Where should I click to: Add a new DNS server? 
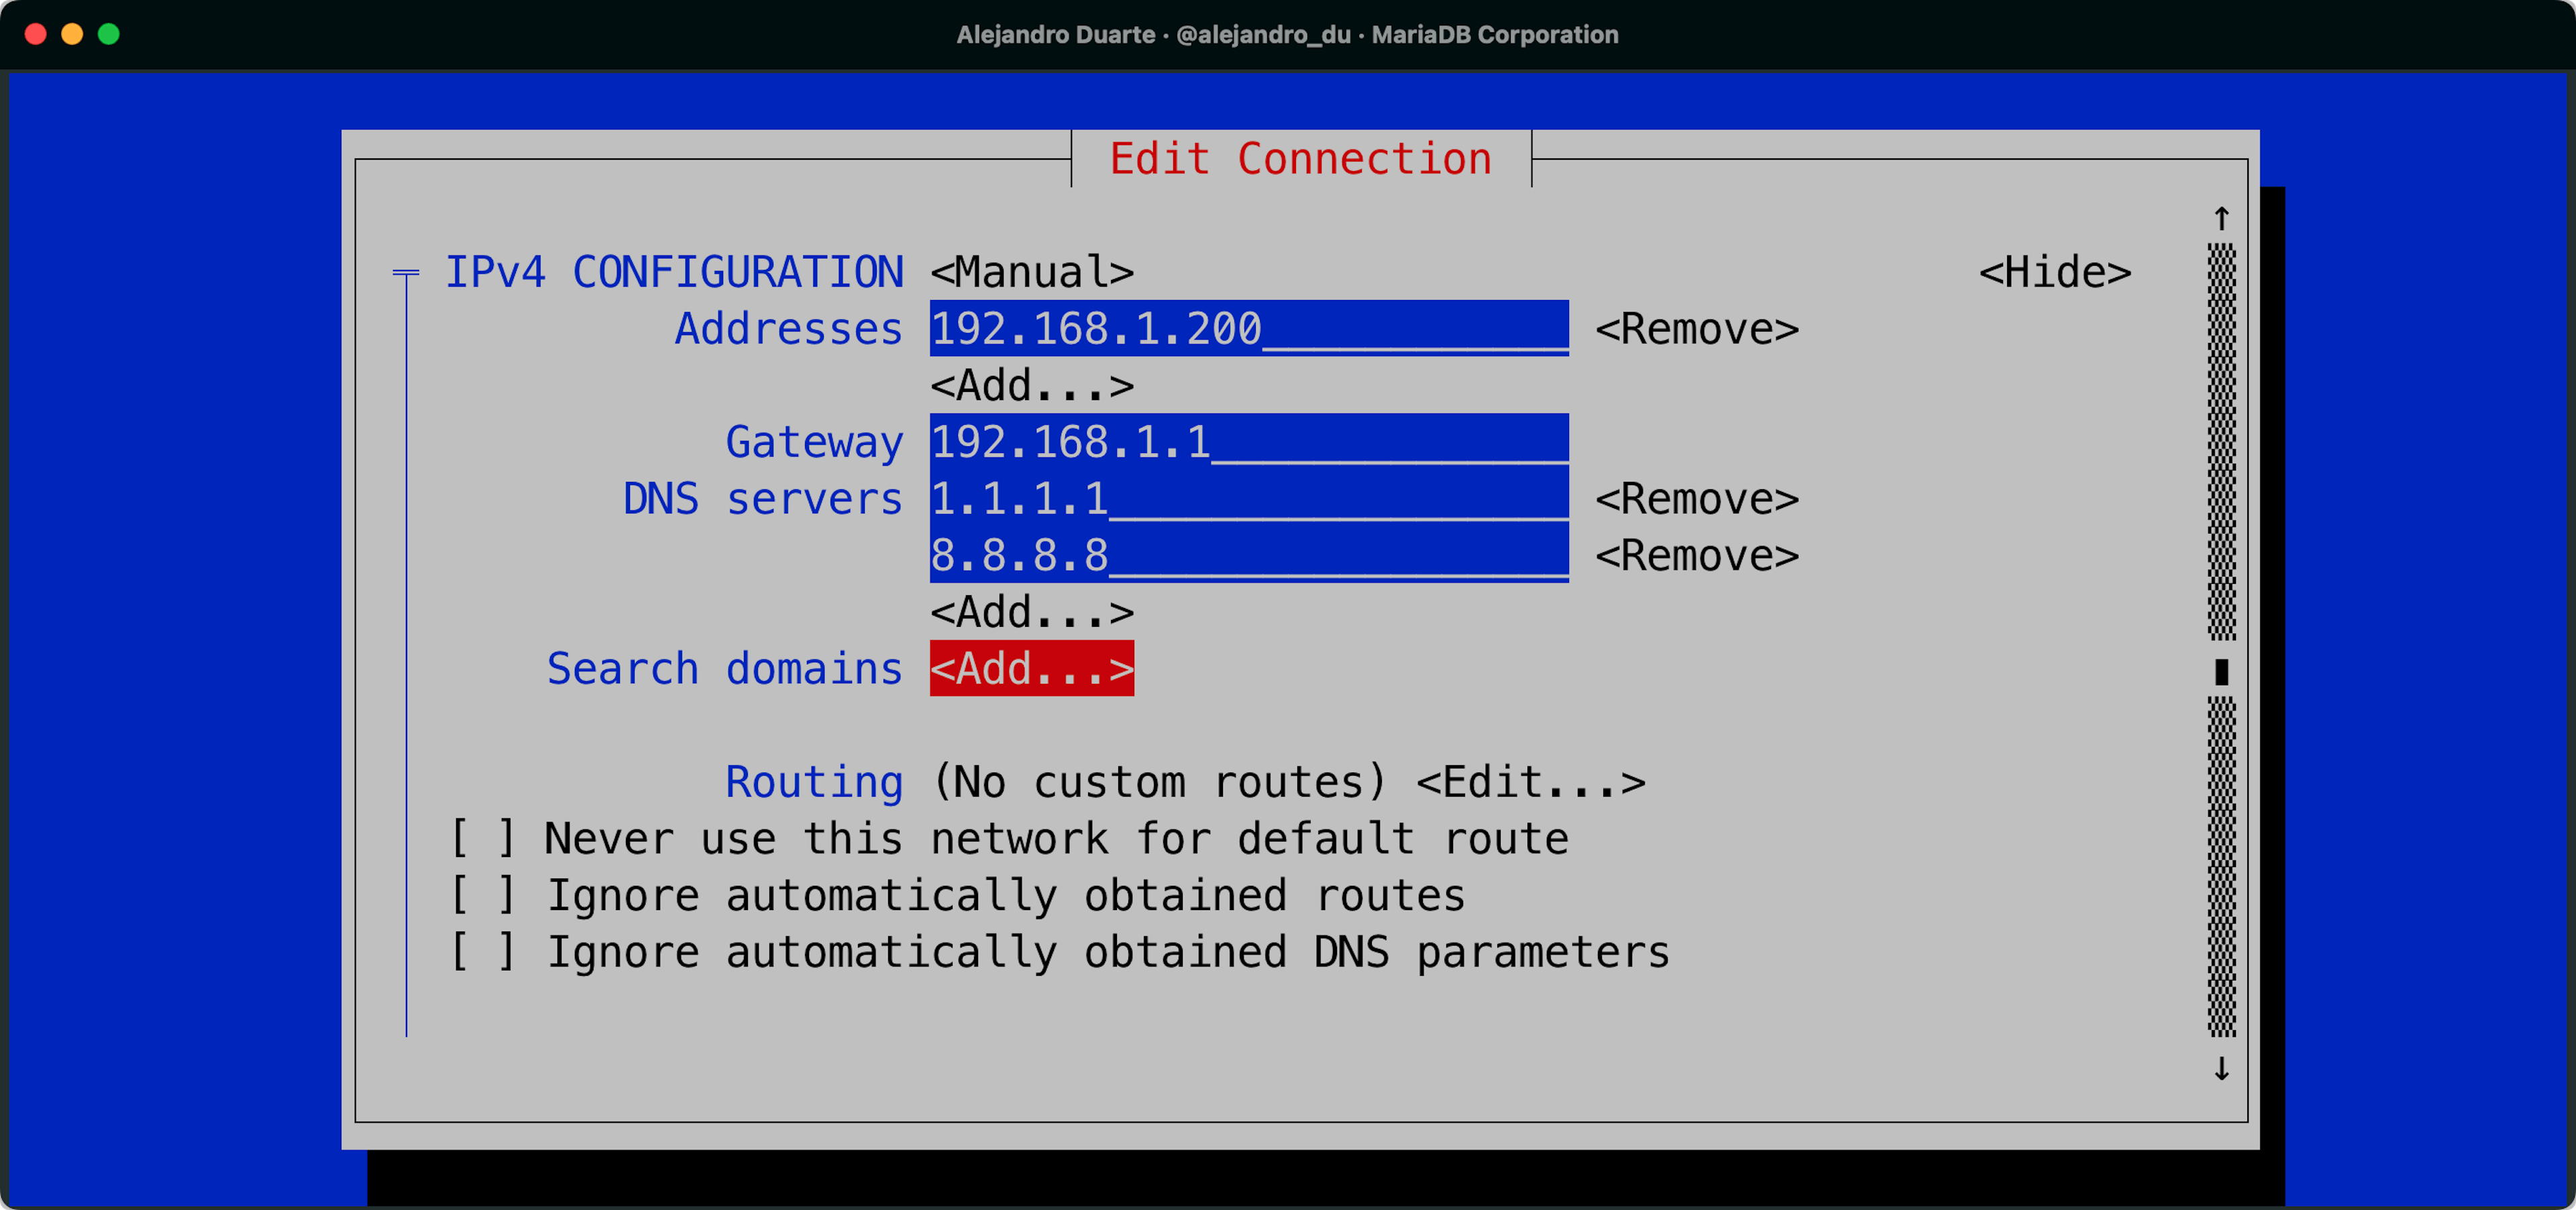click(1031, 612)
